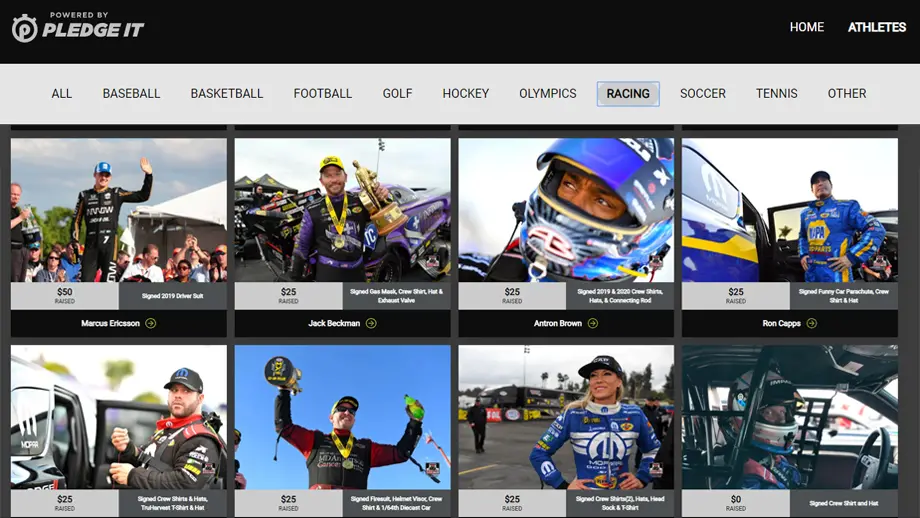
Task: Click Antron Brown's helmet photo
Action: [566, 210]
